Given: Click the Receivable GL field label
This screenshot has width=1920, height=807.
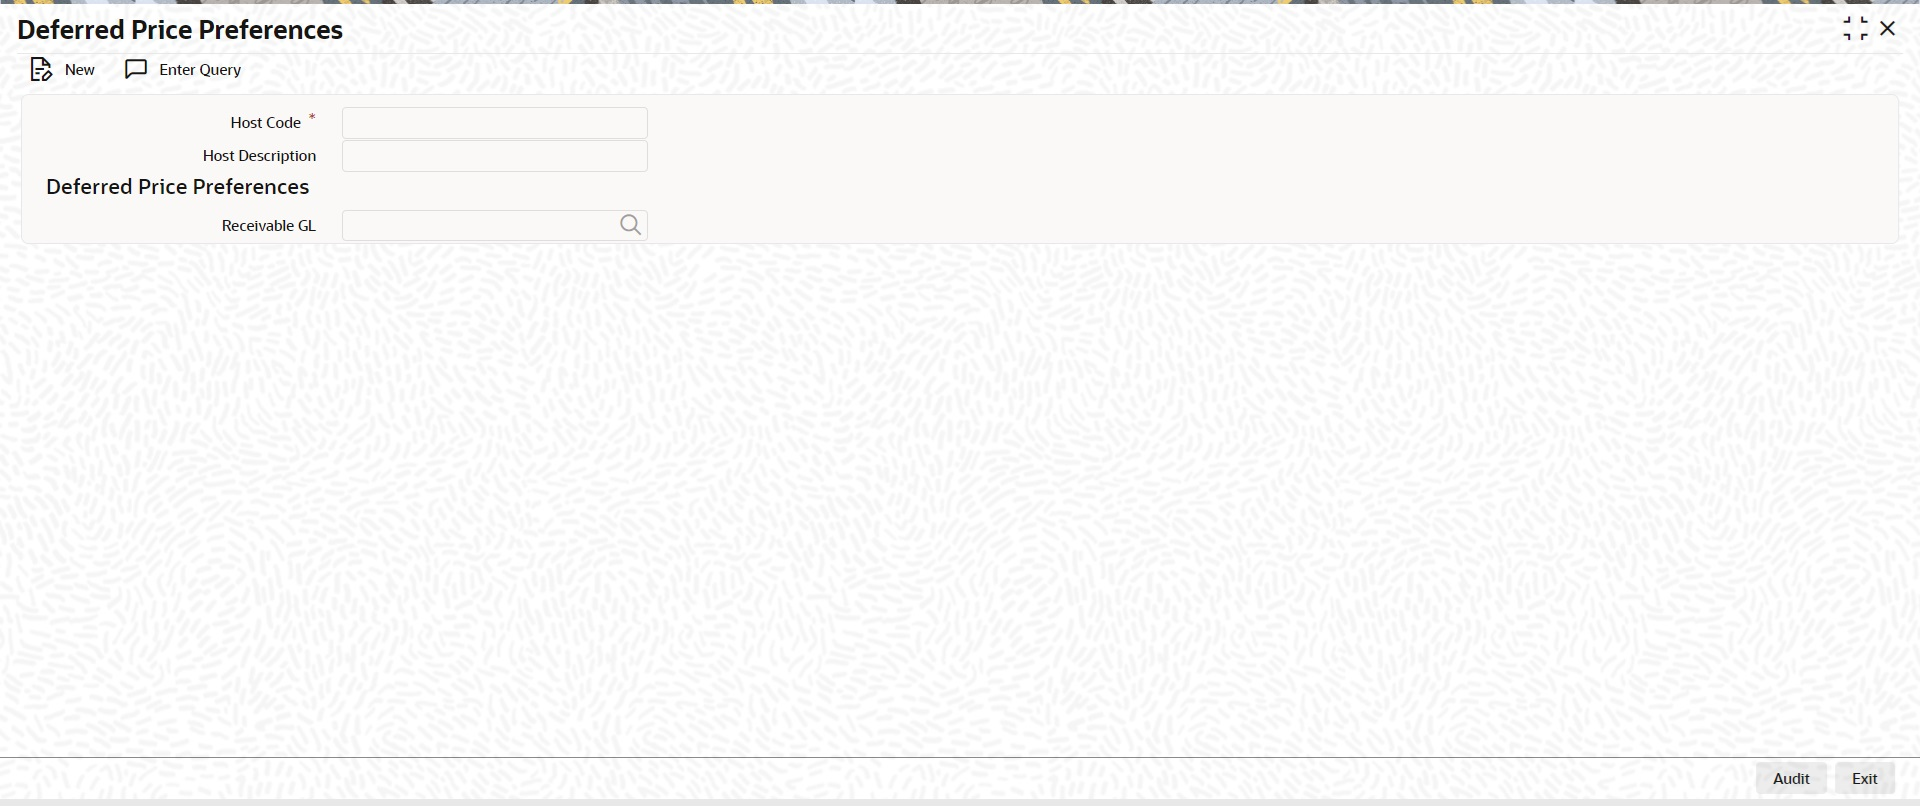Looking at the screenshot, I should point(269,226).
